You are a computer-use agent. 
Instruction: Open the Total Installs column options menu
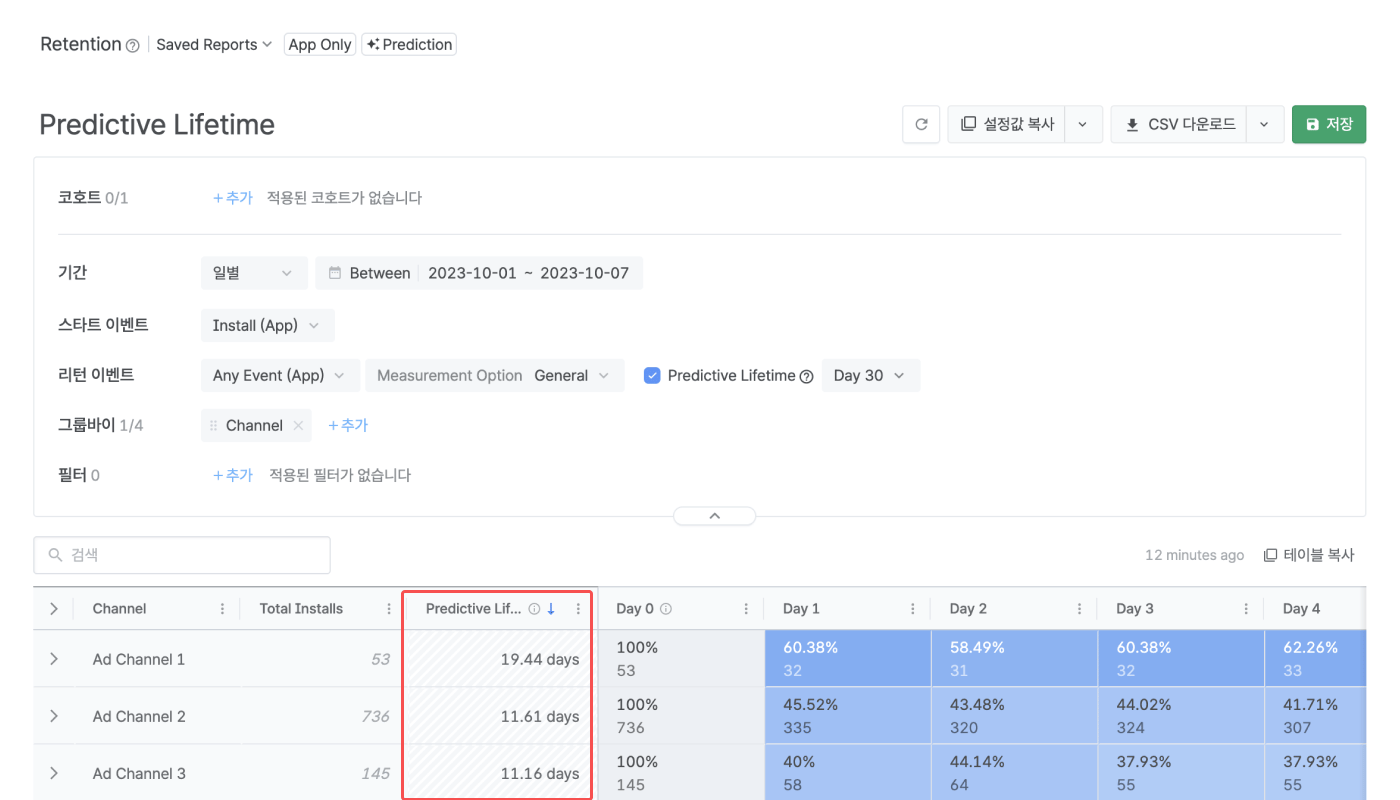click(389, 609)
